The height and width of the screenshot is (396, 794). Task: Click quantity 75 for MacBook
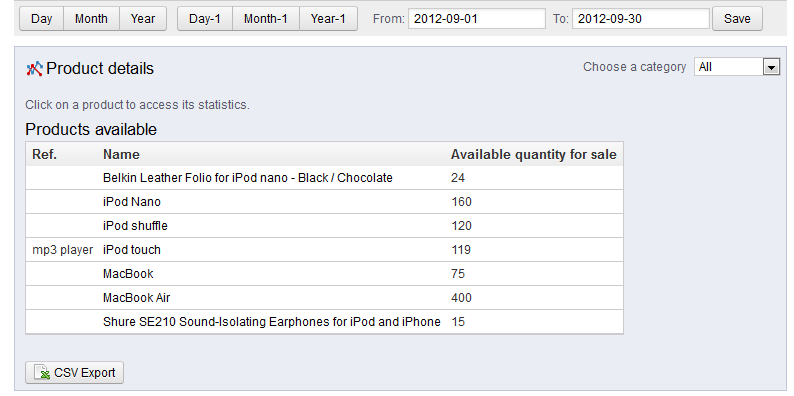coord(458,273)
